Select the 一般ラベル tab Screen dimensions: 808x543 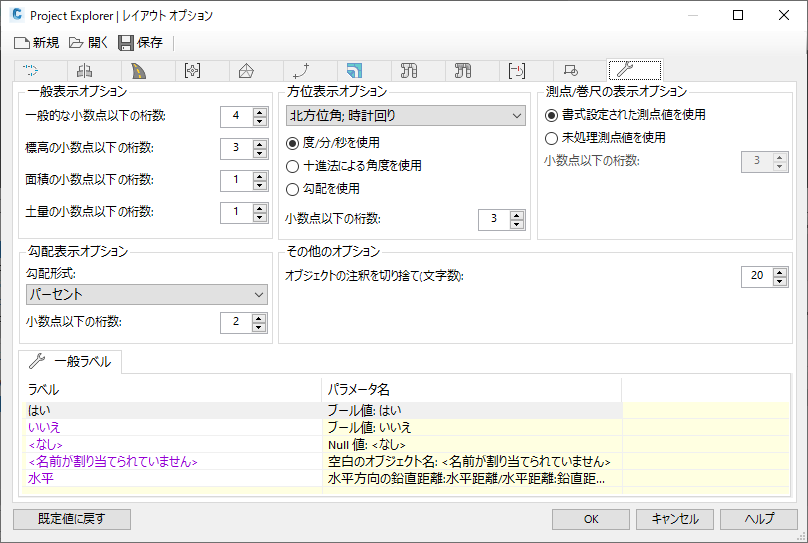(x=71, y=362)
